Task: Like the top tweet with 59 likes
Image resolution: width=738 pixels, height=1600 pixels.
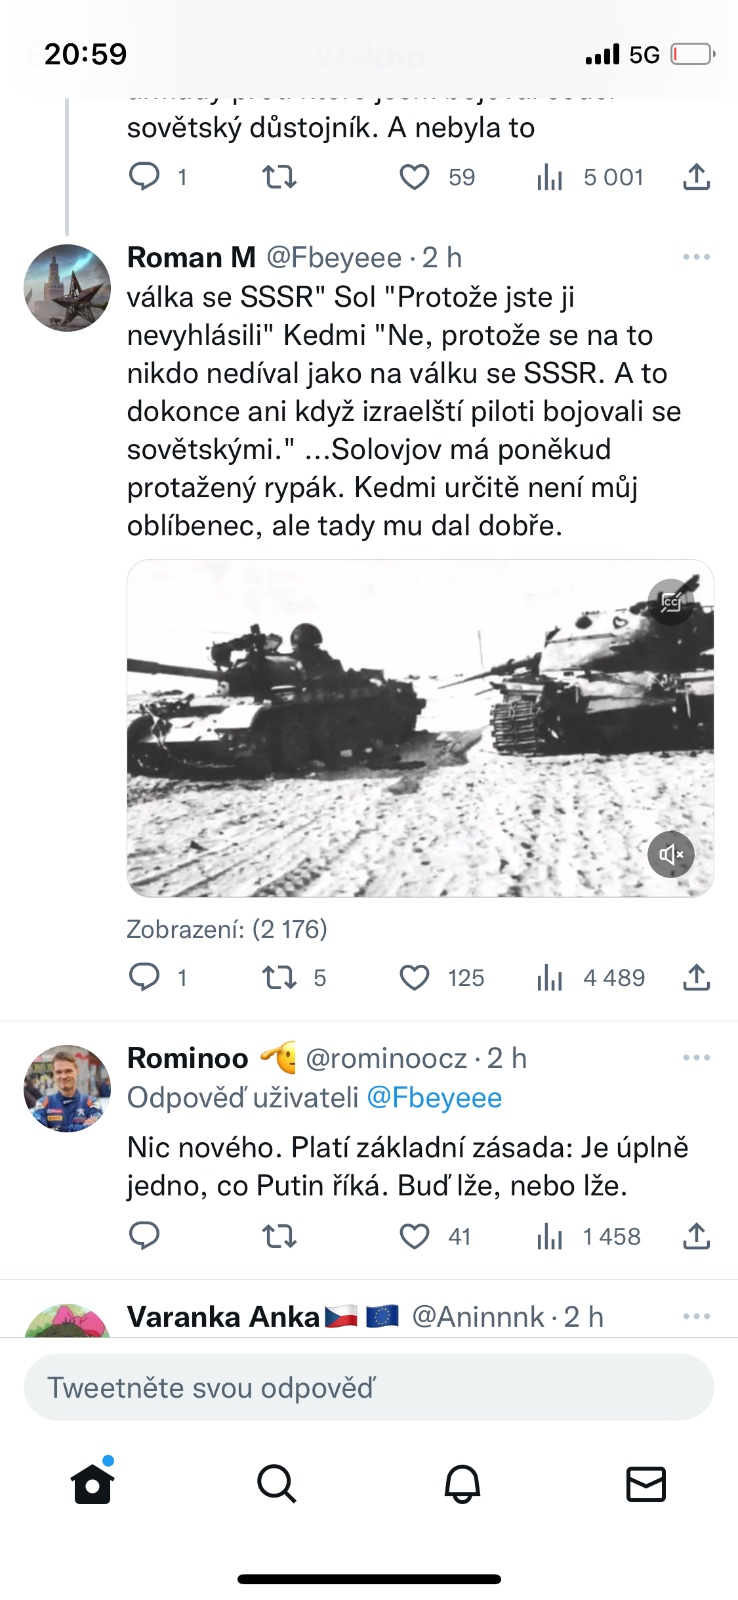Action: pyautogui.click(x=415, y=177)
